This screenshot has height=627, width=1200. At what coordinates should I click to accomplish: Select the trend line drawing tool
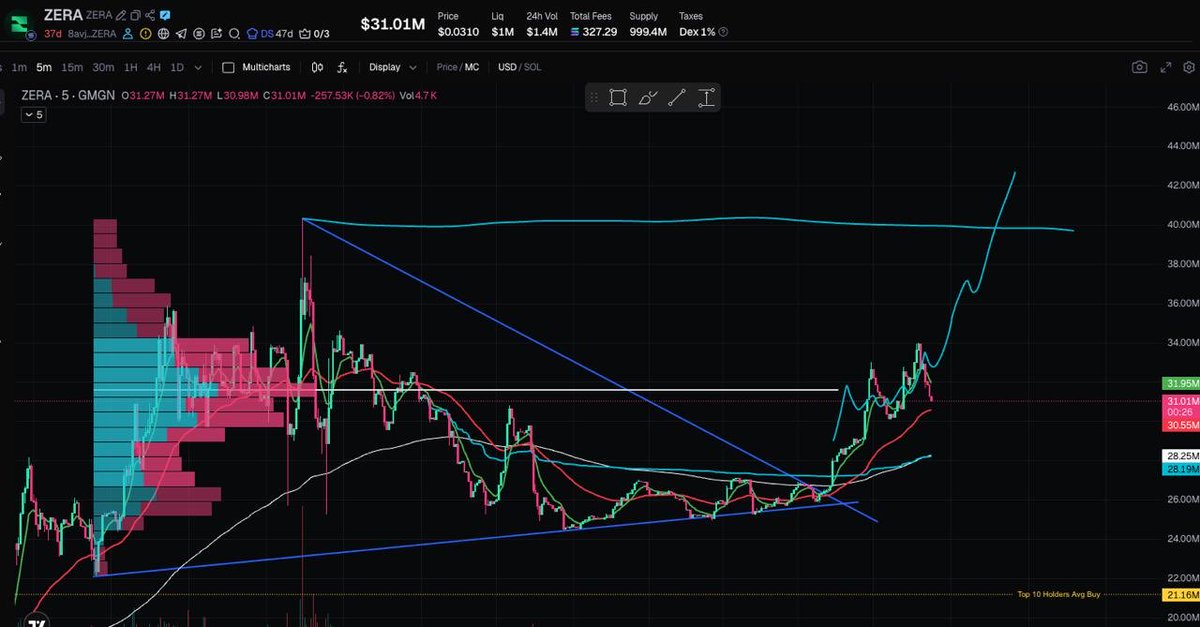(677, 97)
